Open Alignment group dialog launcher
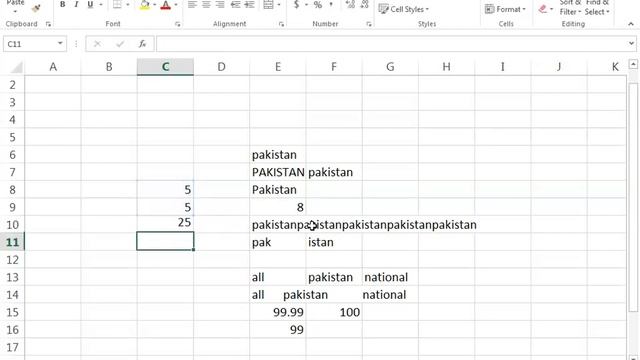This screenshot has height=360, width=640. coord(281,24)
